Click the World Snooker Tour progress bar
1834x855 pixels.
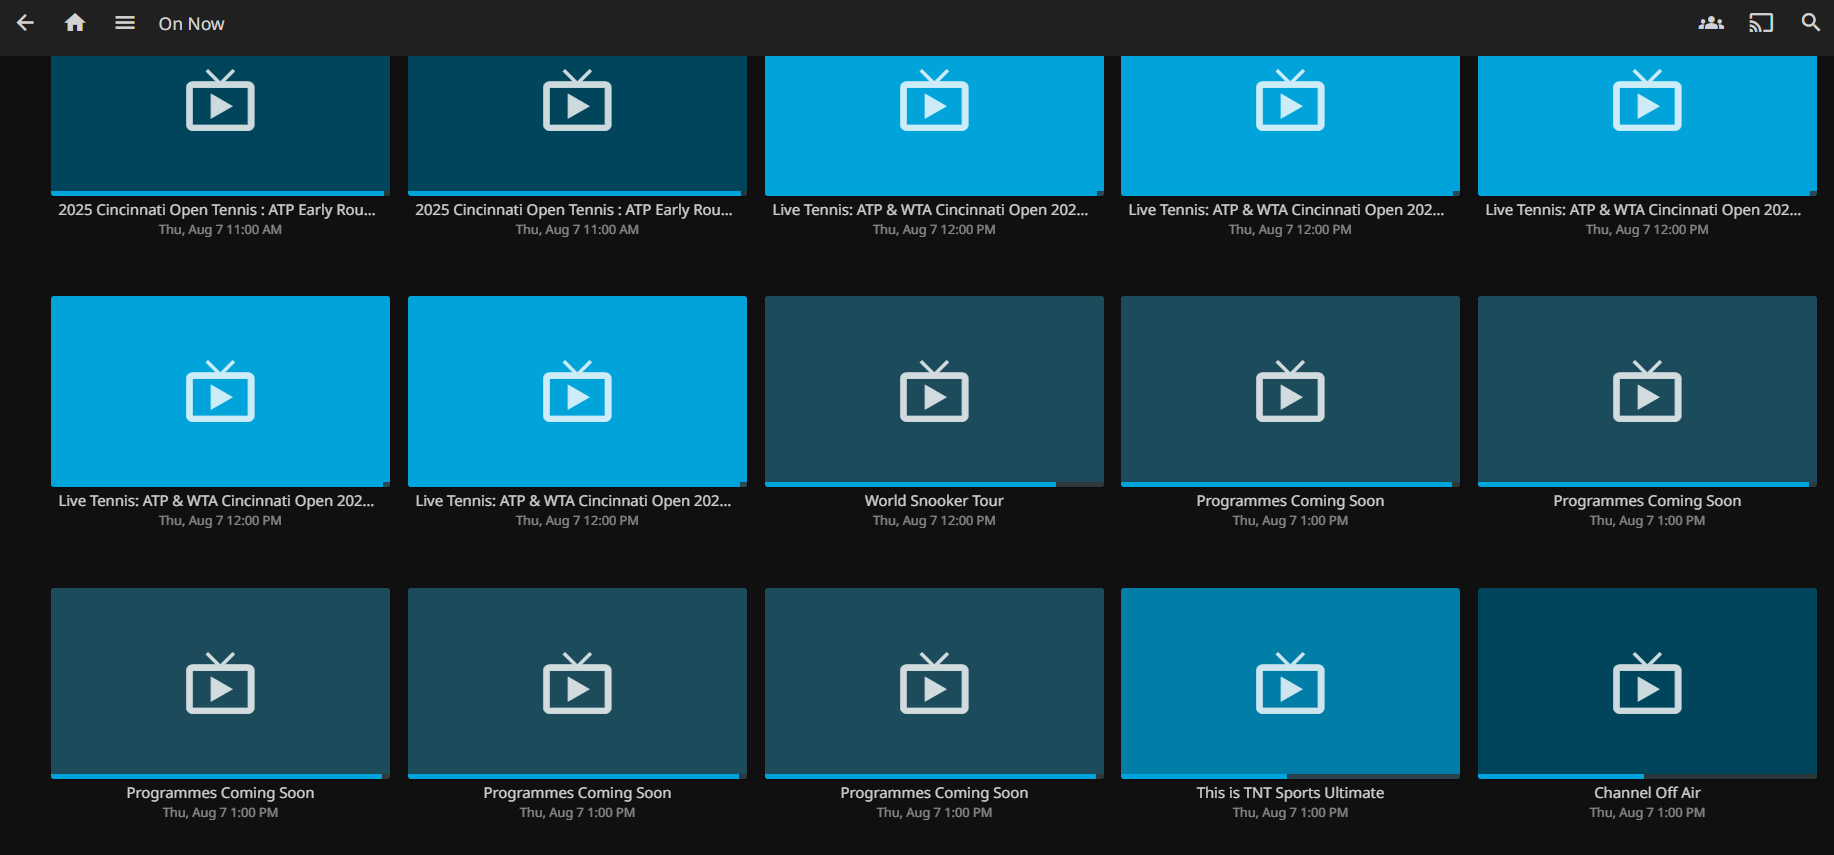tap(934, 484)
